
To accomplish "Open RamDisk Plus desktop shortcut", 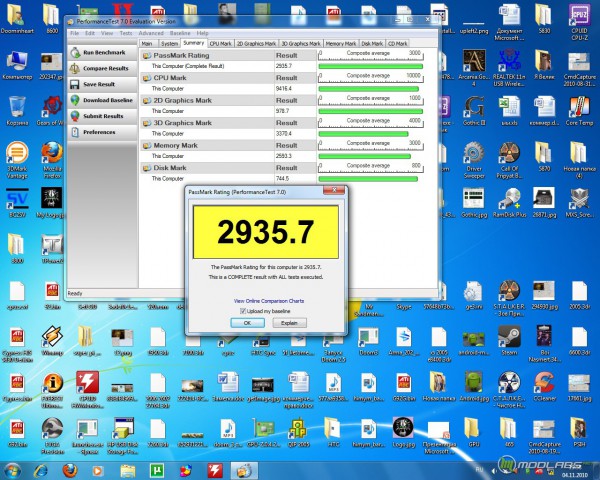I will pyautogui.click(x=509, y=203).
